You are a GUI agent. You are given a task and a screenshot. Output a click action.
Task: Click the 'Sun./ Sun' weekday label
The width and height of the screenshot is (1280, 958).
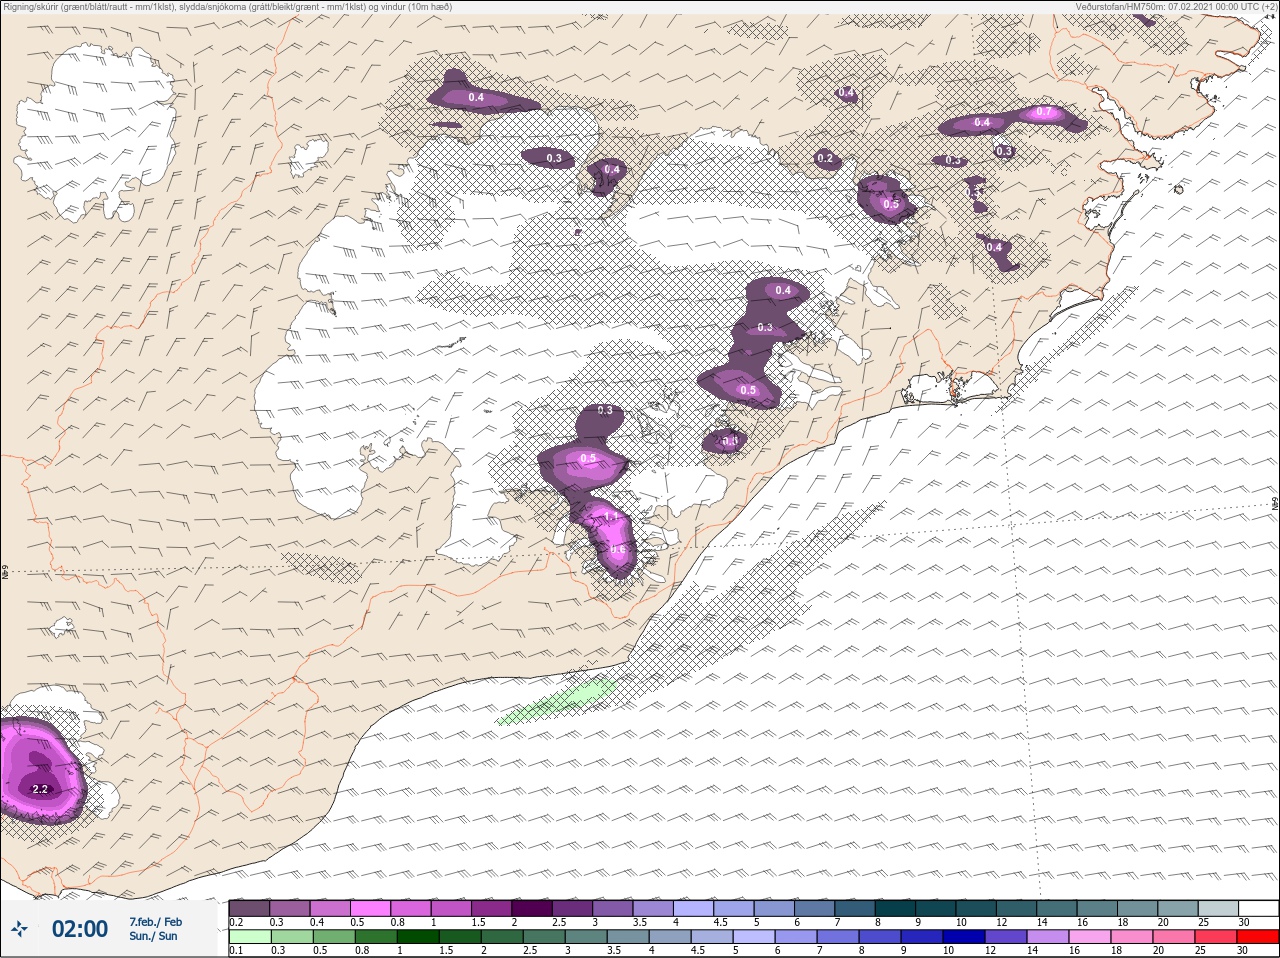153,936
